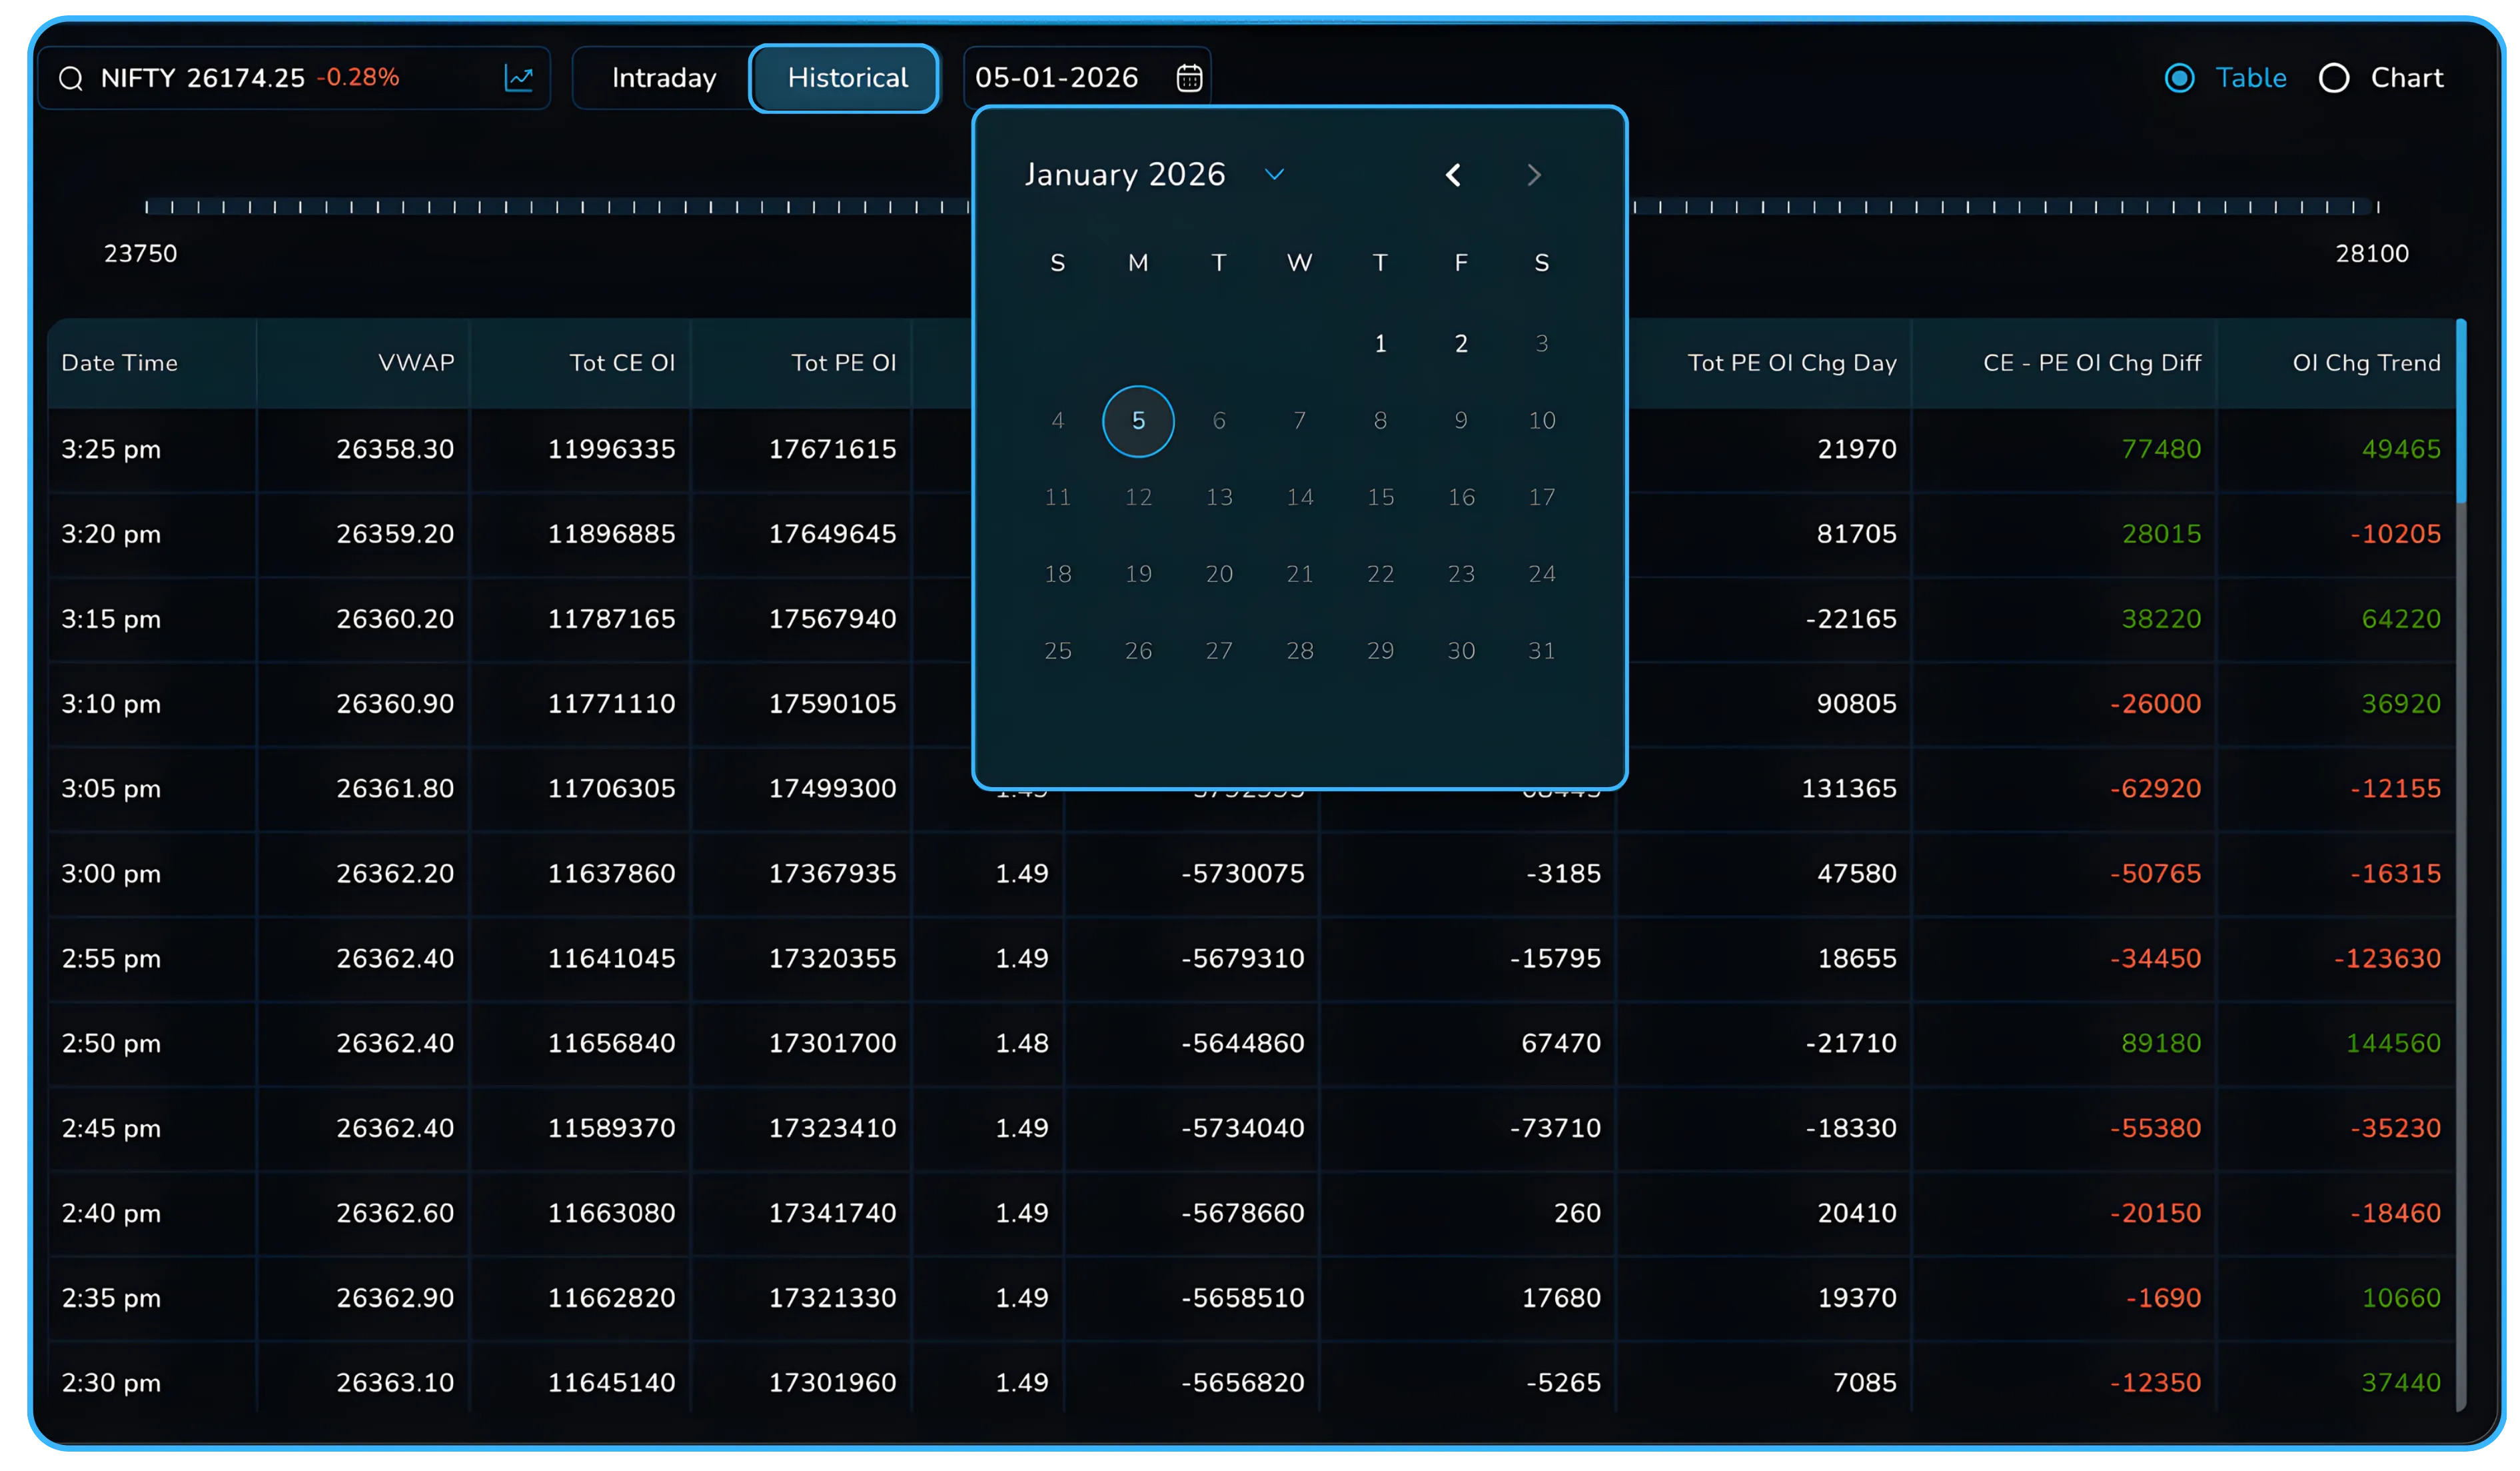Screen dimensions: 2520x1471
Task: Pick January 2 in the calendar
Action: pos(1461,344)
